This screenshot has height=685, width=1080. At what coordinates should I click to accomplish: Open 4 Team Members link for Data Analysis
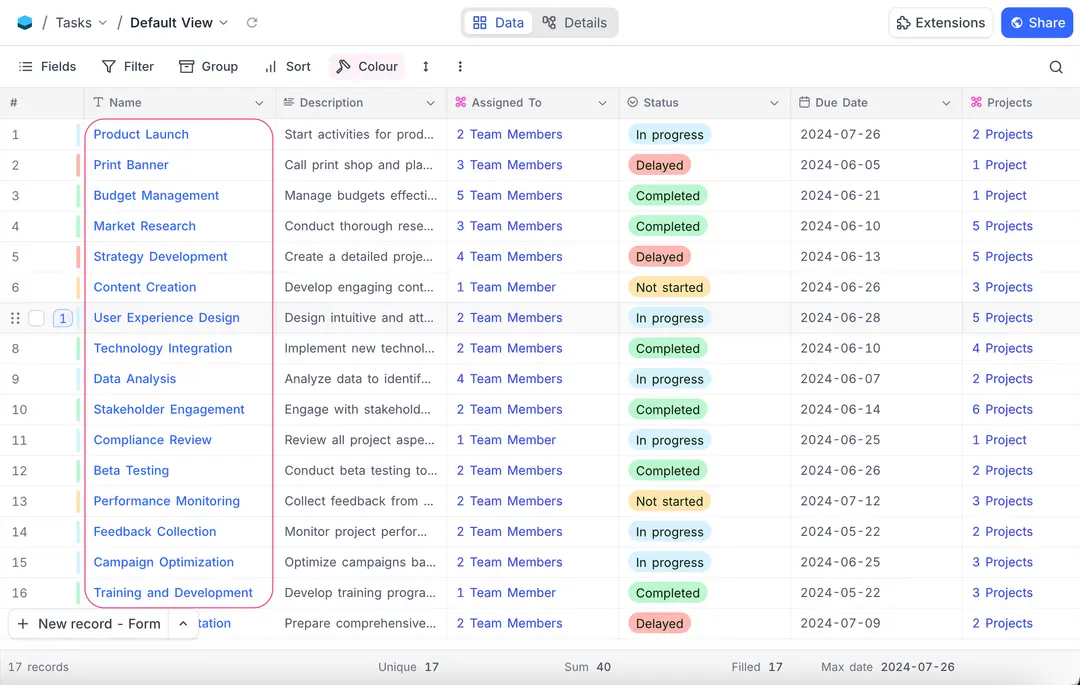pos(510,379)
